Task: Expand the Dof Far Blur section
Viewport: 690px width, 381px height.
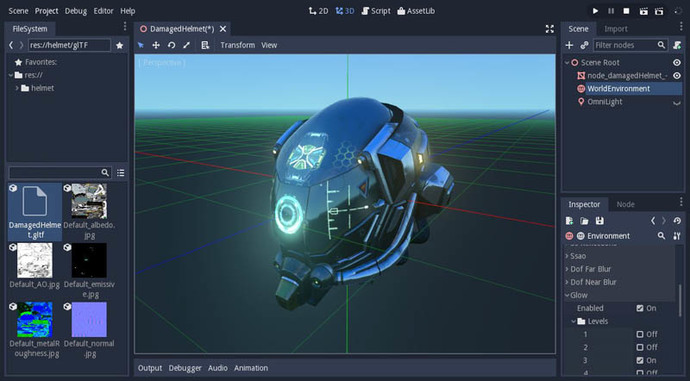Action: point(566,269)
